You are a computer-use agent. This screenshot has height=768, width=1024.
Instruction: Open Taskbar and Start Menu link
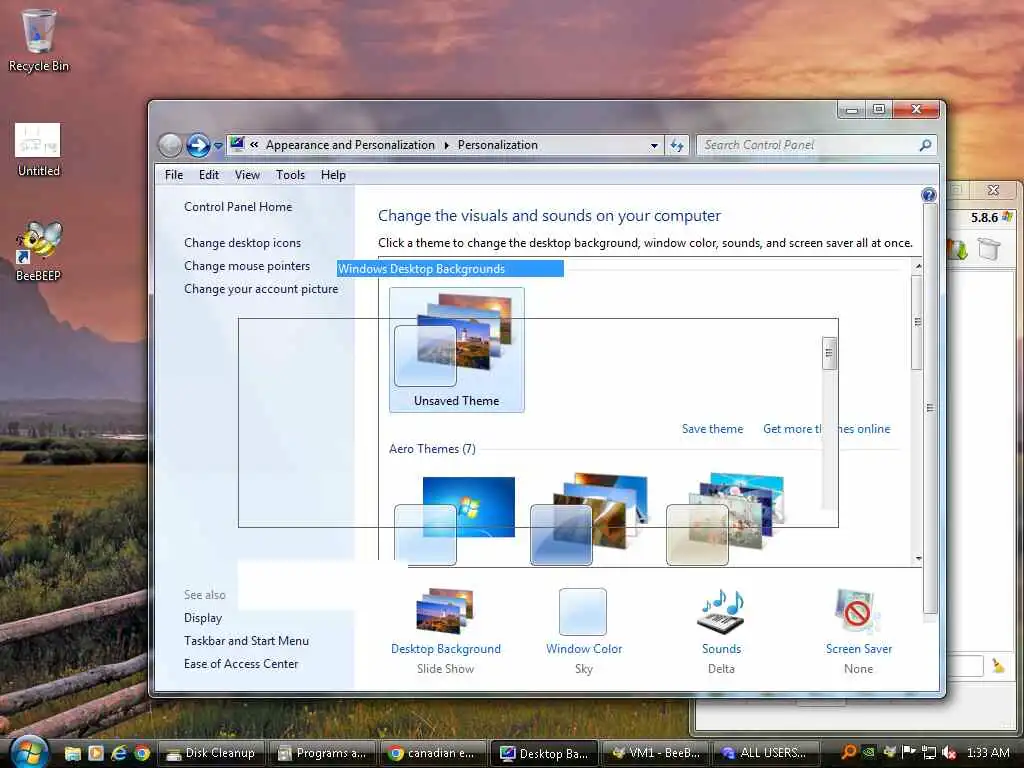(x=246, y=641)
